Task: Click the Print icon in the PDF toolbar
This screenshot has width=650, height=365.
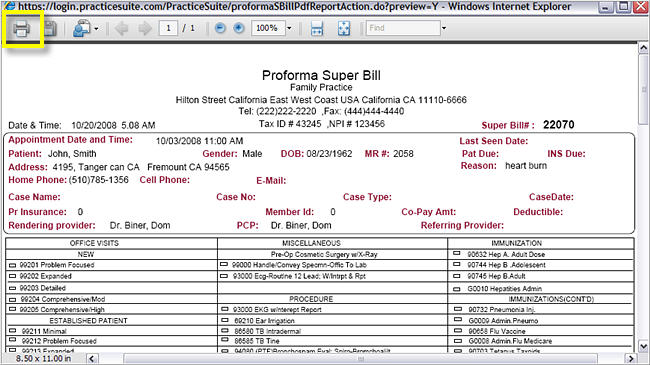Action: (x=21, y=29)
